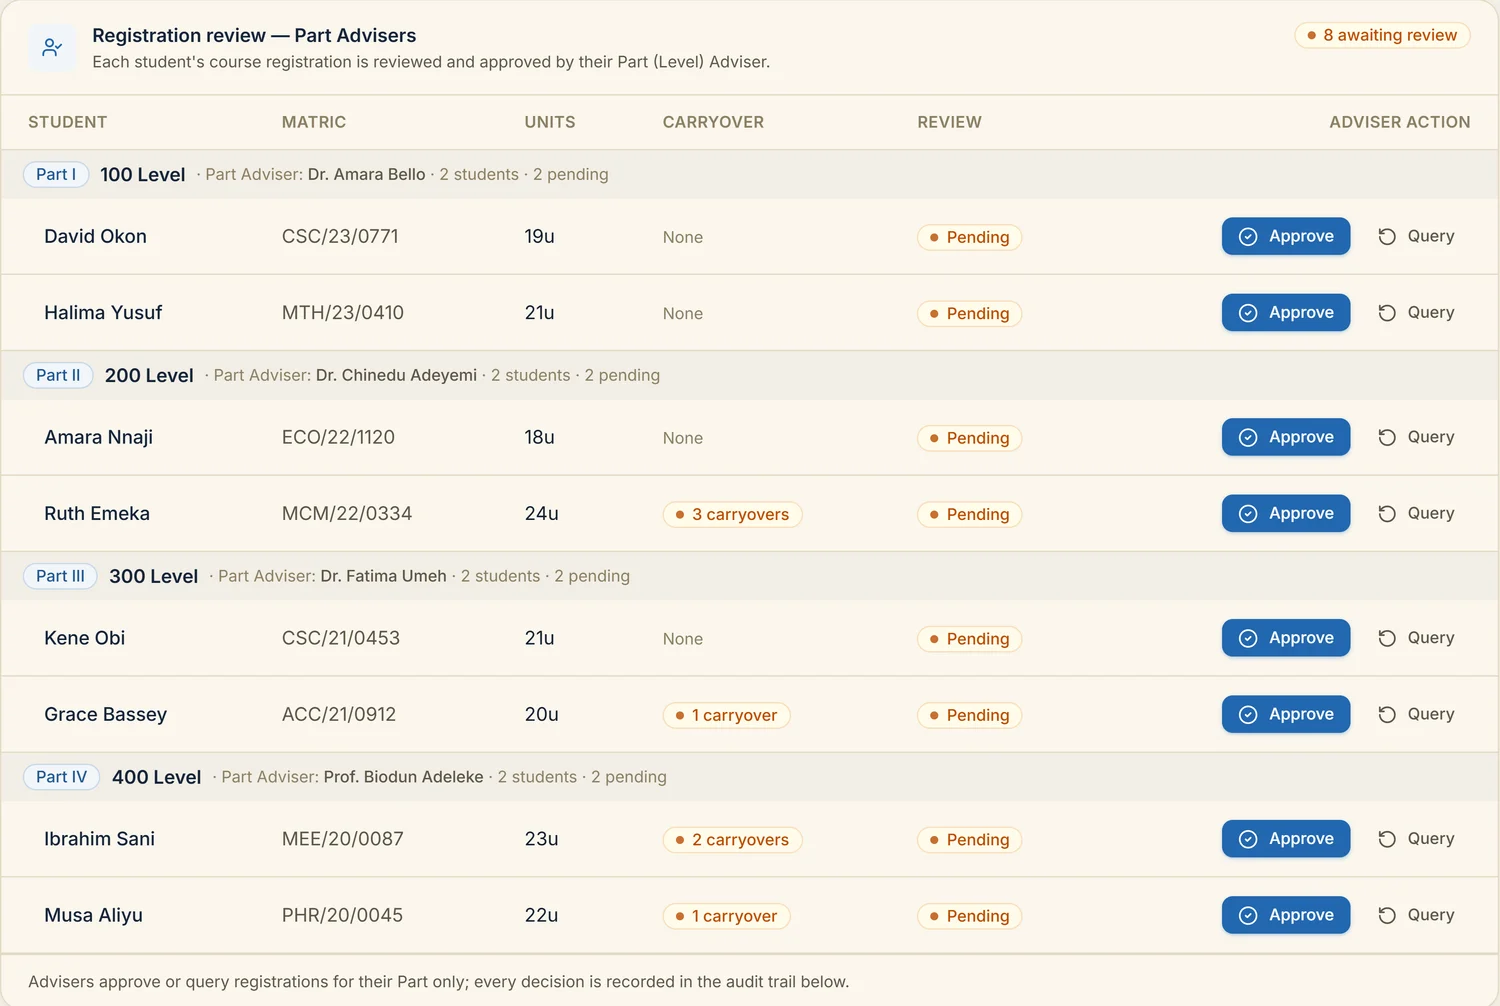The height and width of the screenshot is (1006, 1500).
Task: Click the Pending status for Ruth Emeka
Action: pos(969,514)
